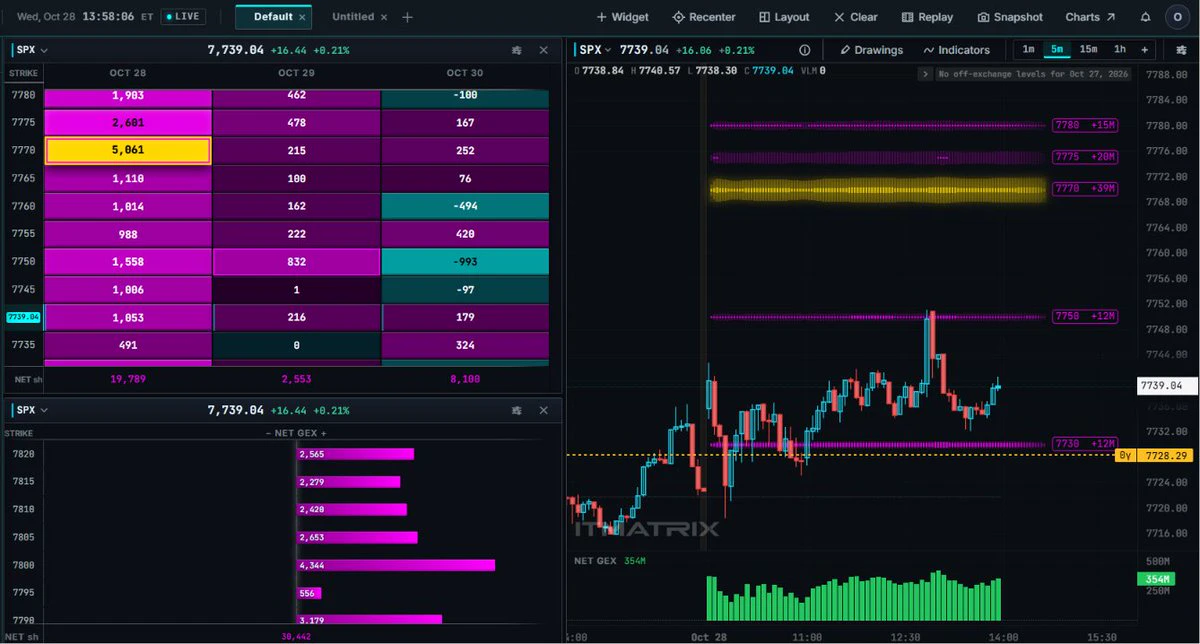The height and width of the screenshot is (644, 1200).
Task: Click the 354M Net GEX value tag
Action: pos(1156,579)
